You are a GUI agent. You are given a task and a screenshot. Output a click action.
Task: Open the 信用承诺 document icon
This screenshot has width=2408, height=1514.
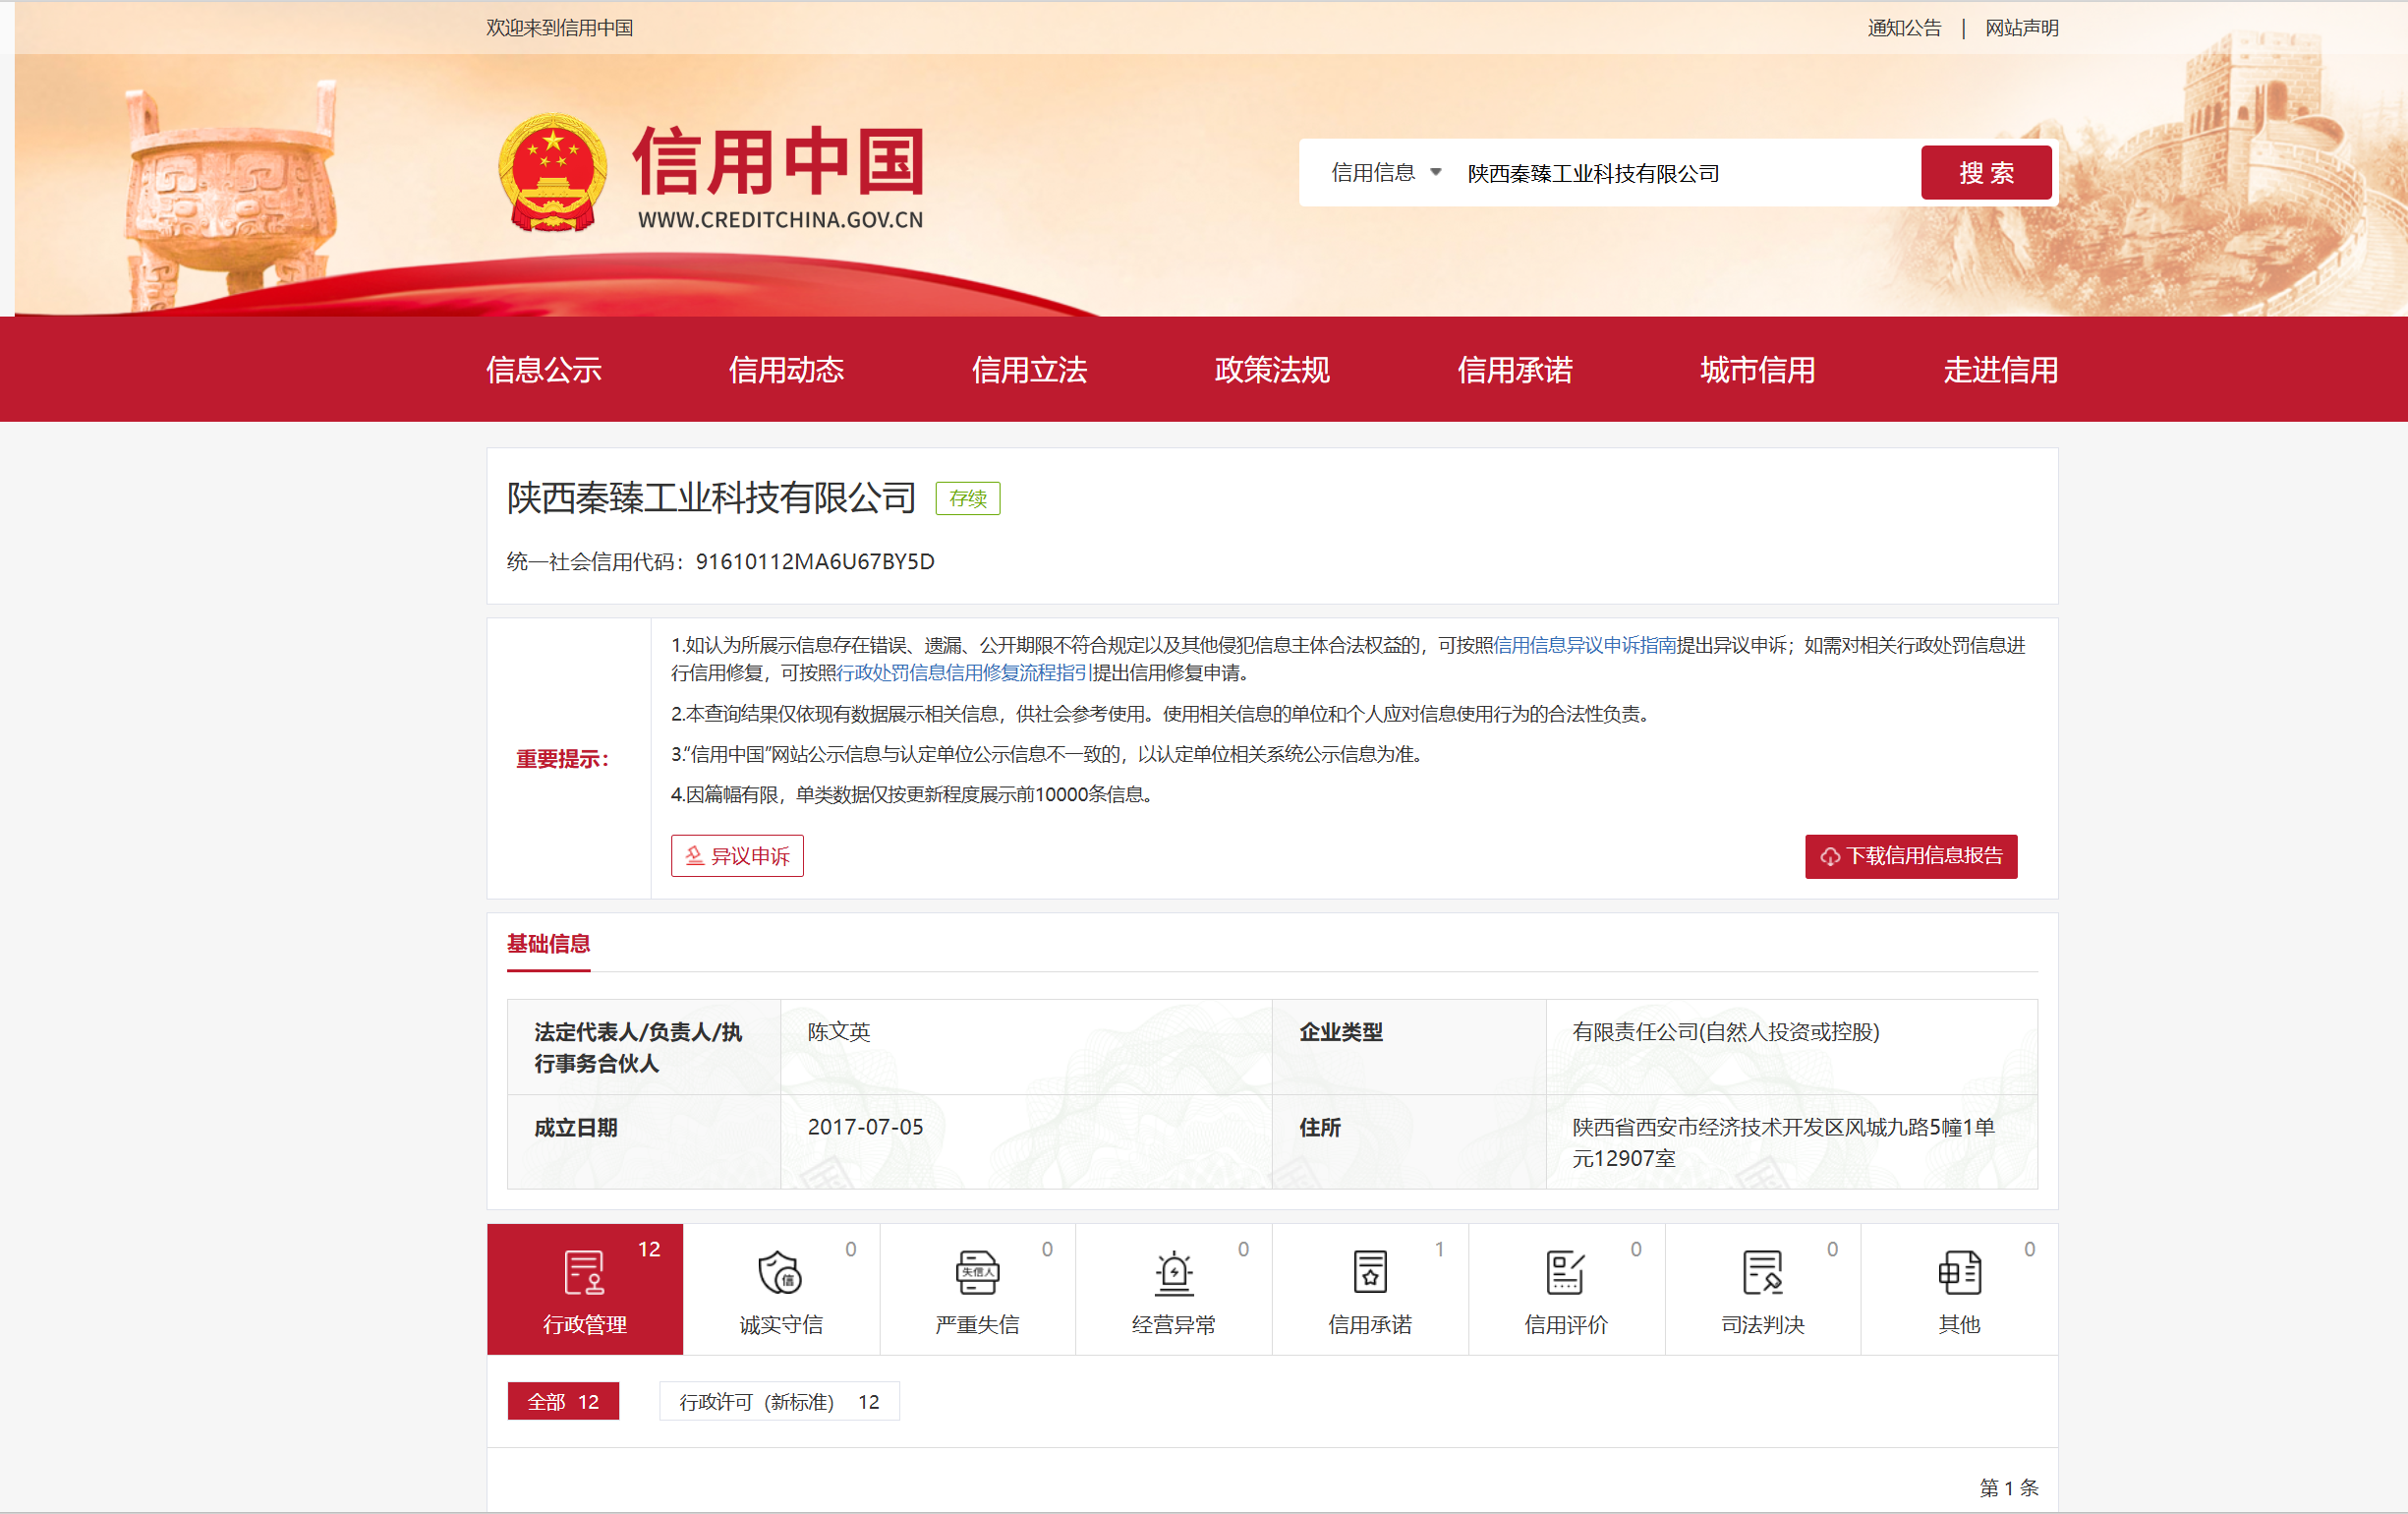coord(1369,1272)
